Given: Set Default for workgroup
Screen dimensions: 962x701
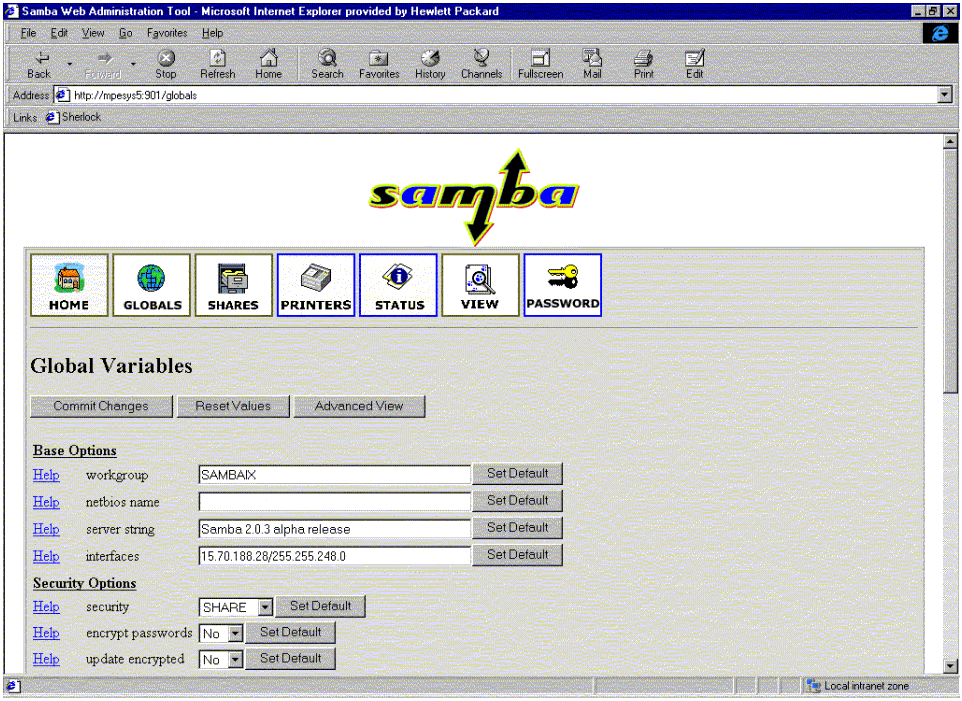Looking at the screenshot, I should click(x=517, y=473).
